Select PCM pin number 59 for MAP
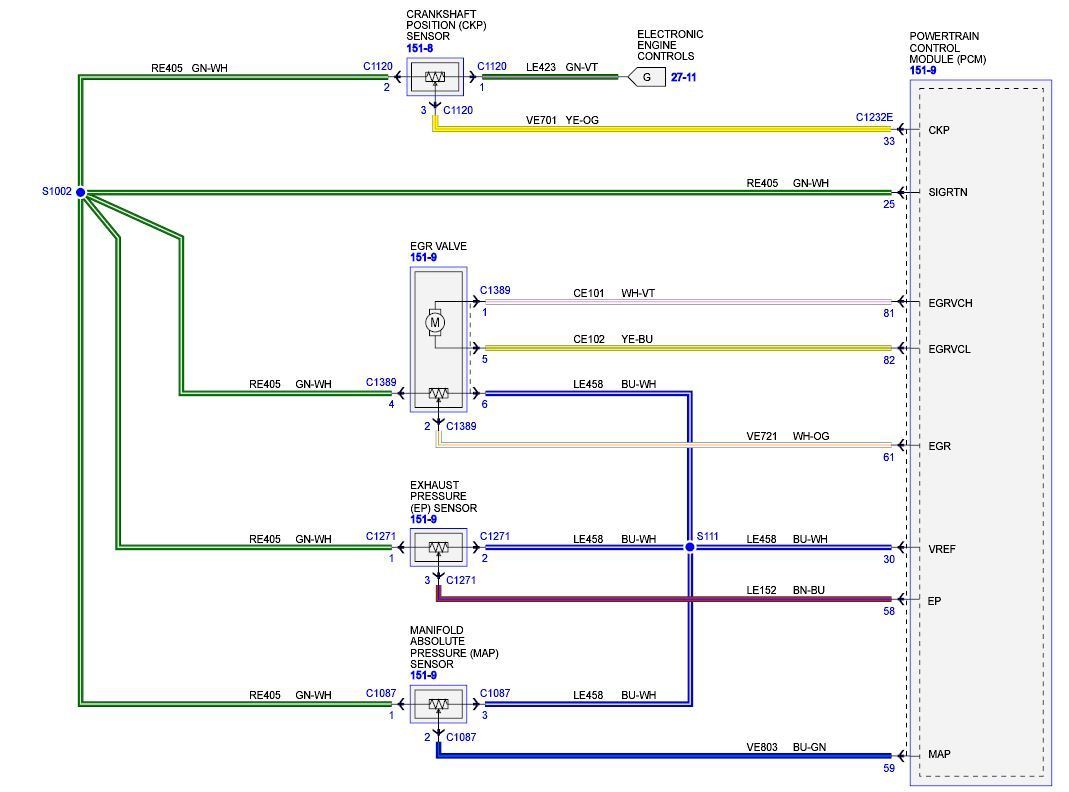 tap(888, 769)
